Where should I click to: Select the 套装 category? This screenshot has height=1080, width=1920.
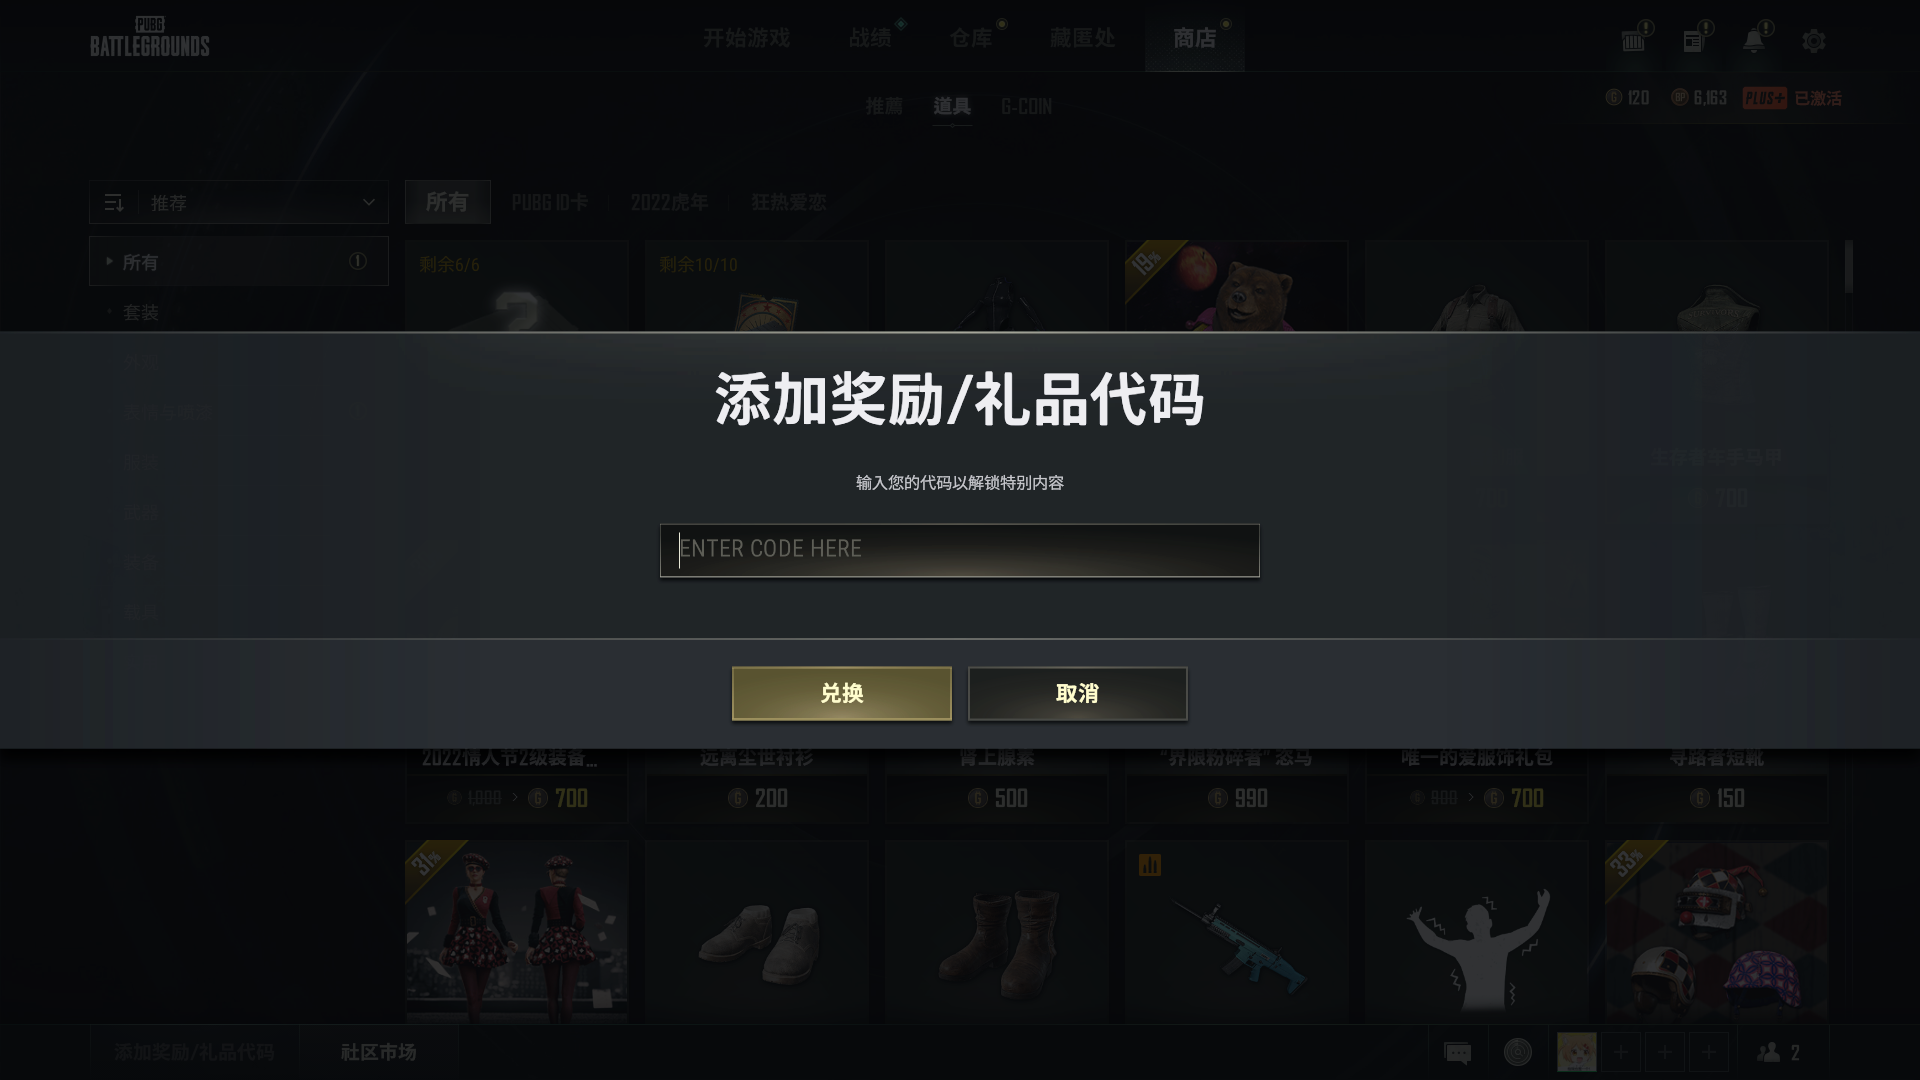point(141,313)
